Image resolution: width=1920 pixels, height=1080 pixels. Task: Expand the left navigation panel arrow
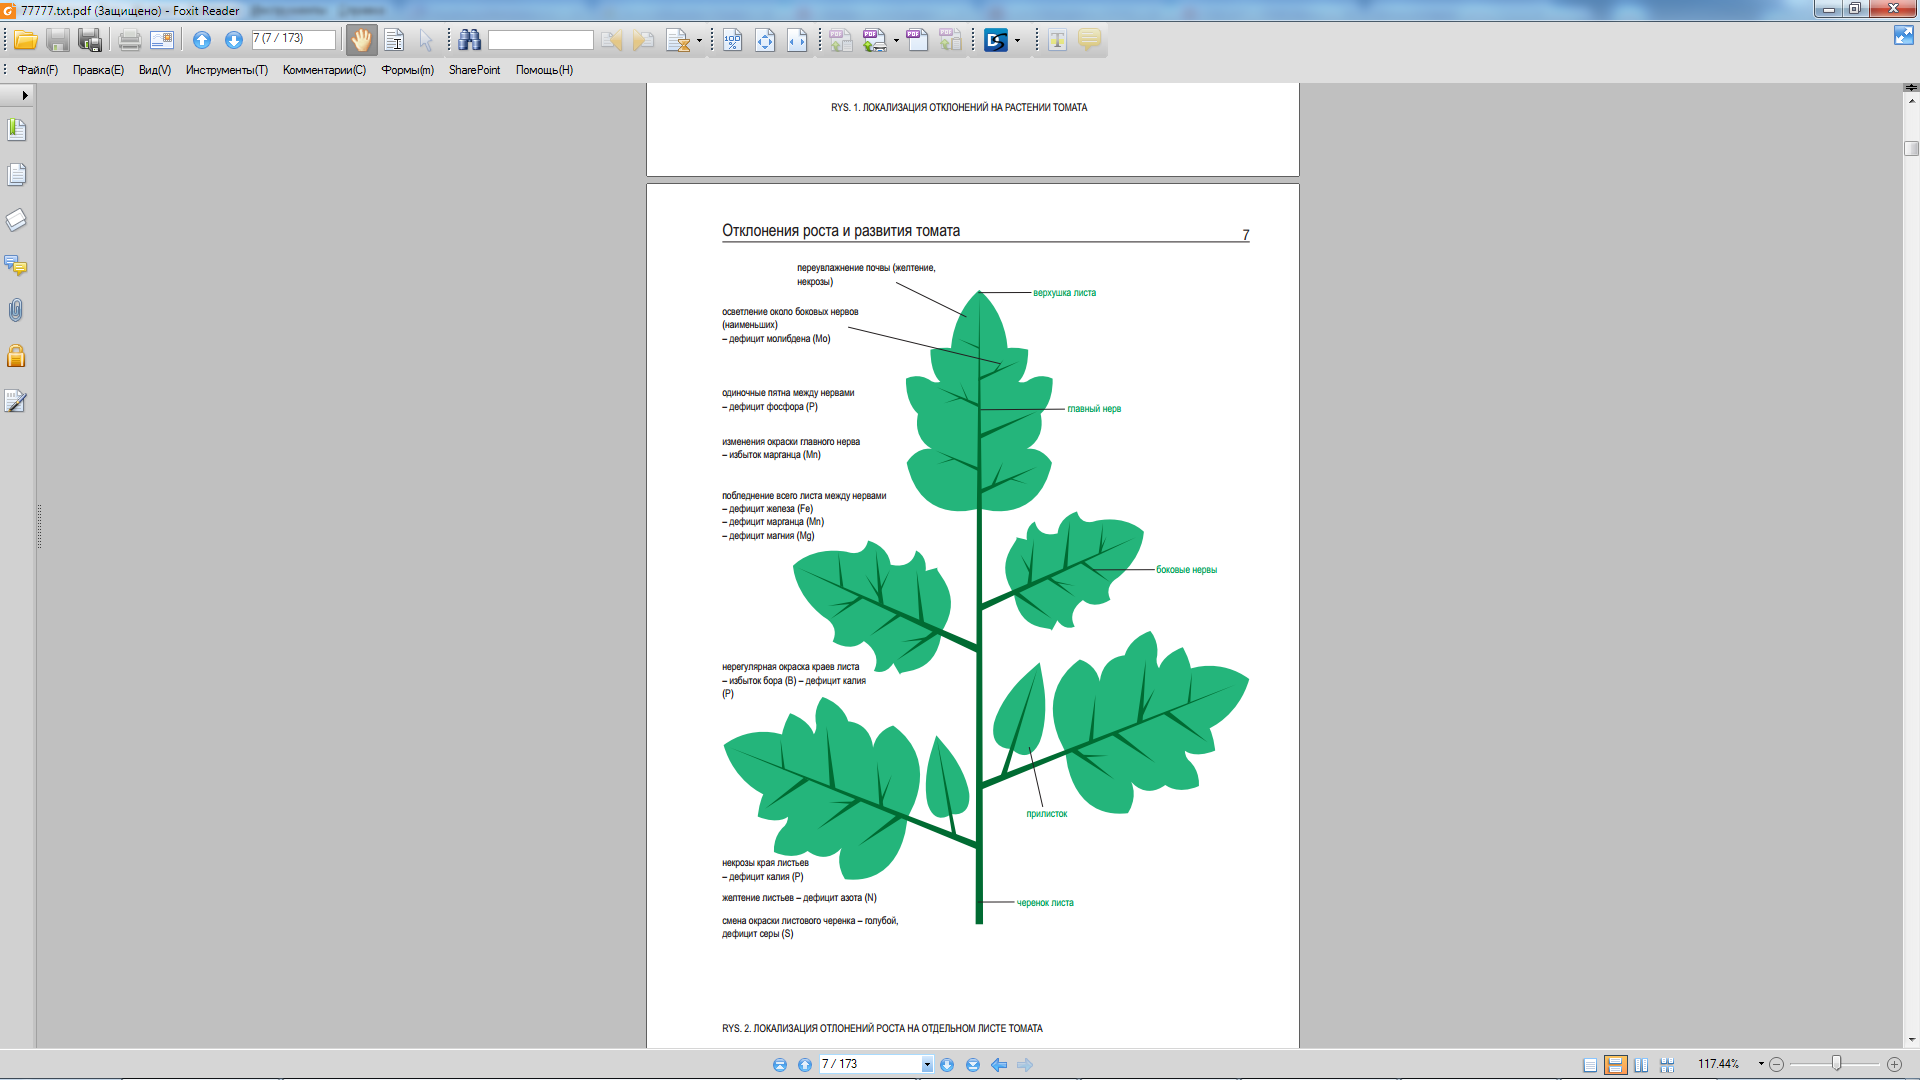[x=24, y=95]
